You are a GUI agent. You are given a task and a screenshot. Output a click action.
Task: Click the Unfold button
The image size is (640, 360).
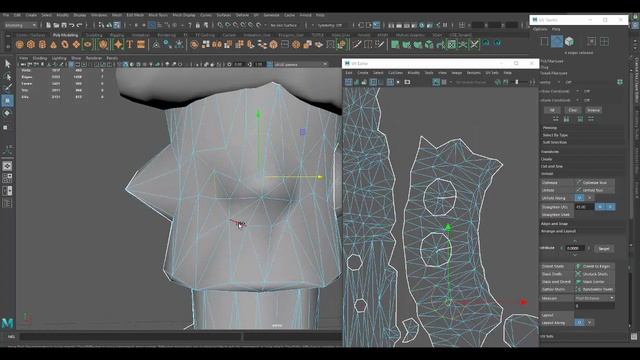pyautogui.click(x=557, y=190)
